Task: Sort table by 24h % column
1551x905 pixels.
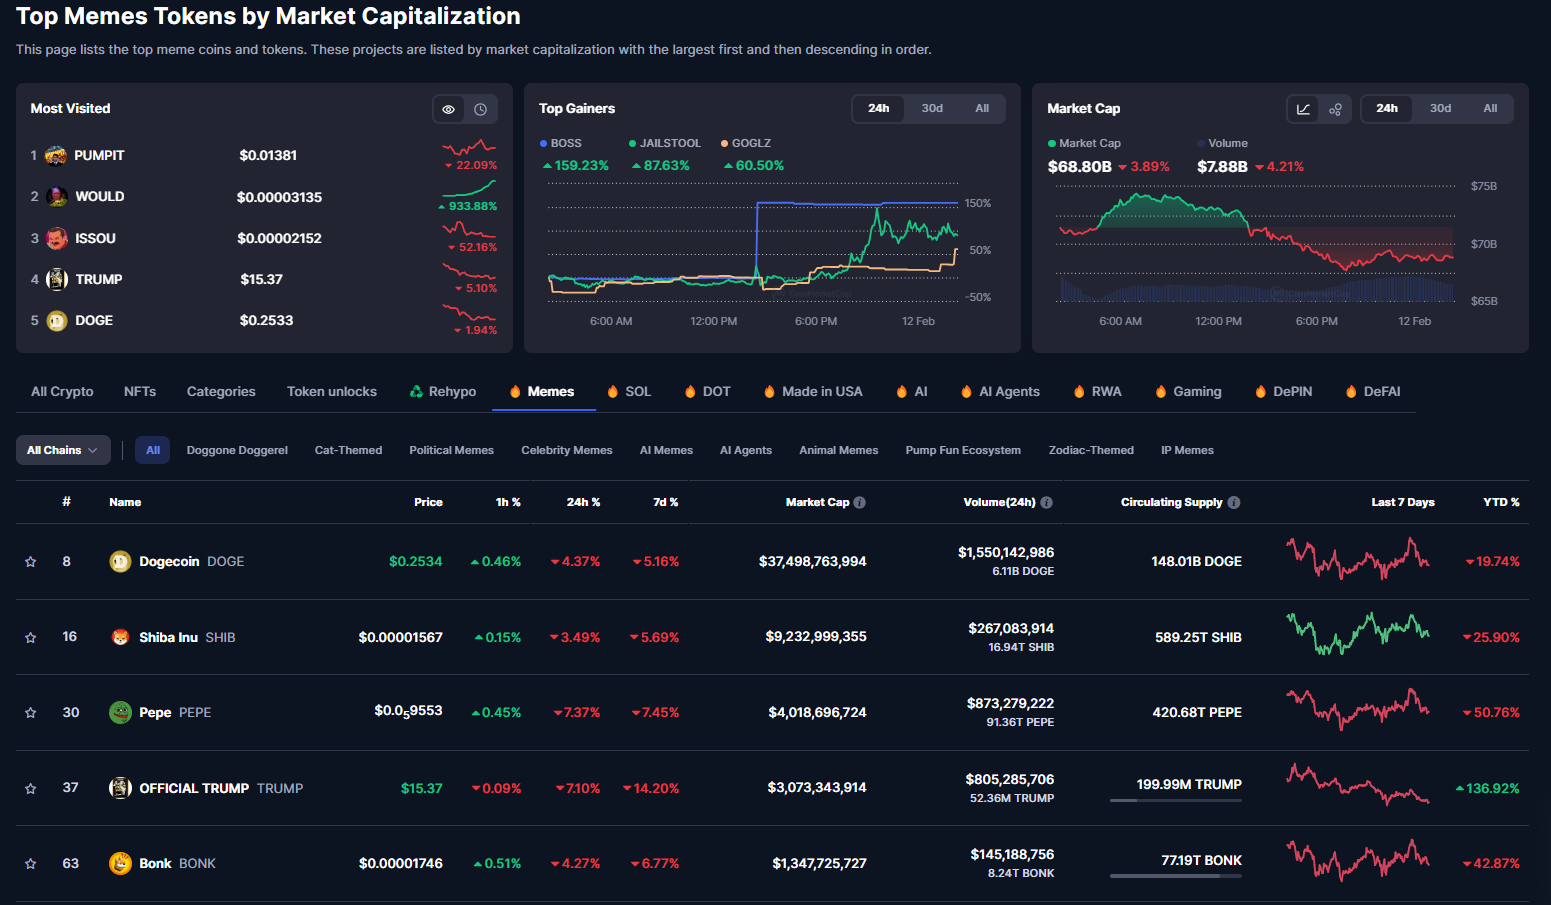Action: point(583,503)
